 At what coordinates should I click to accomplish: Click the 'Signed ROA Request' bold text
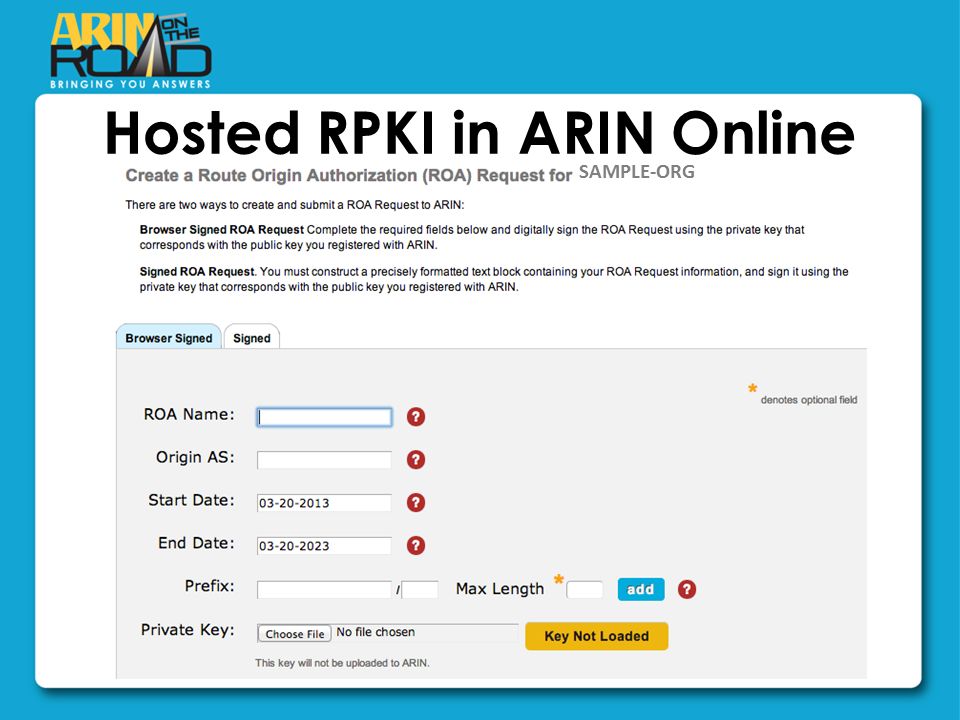[x=197, y=271]
